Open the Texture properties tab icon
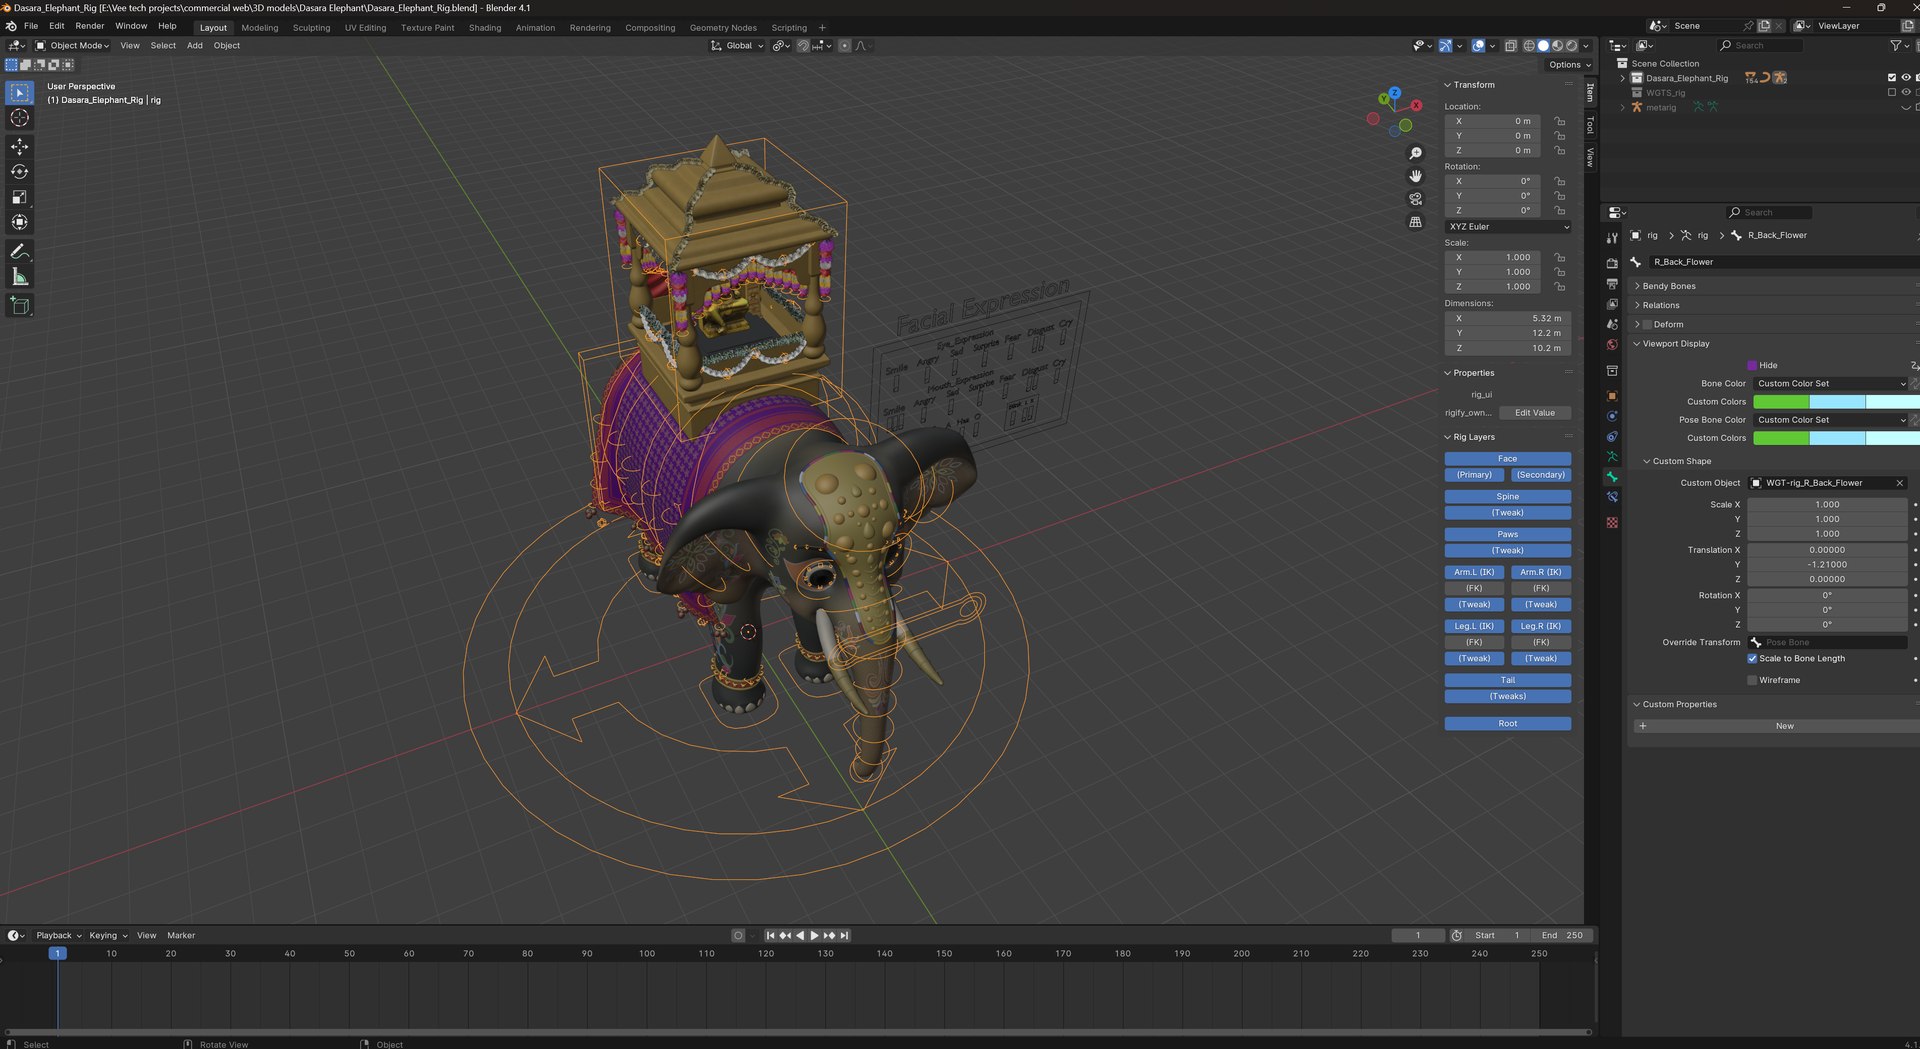The image size is (1920, 1049). 1612,523
